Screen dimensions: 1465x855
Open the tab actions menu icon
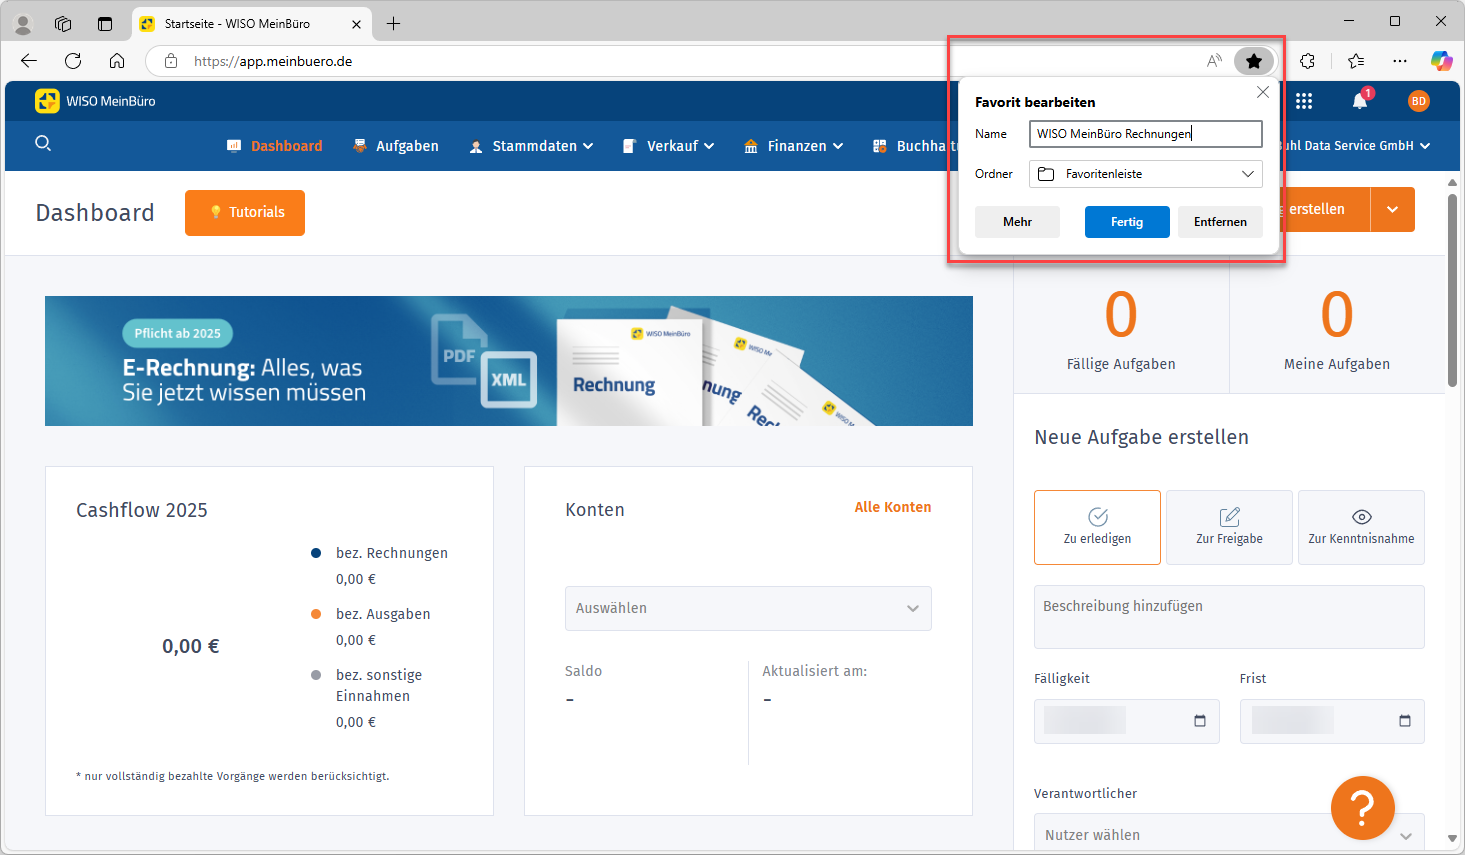pyautogui.click(x=105, y=23)
